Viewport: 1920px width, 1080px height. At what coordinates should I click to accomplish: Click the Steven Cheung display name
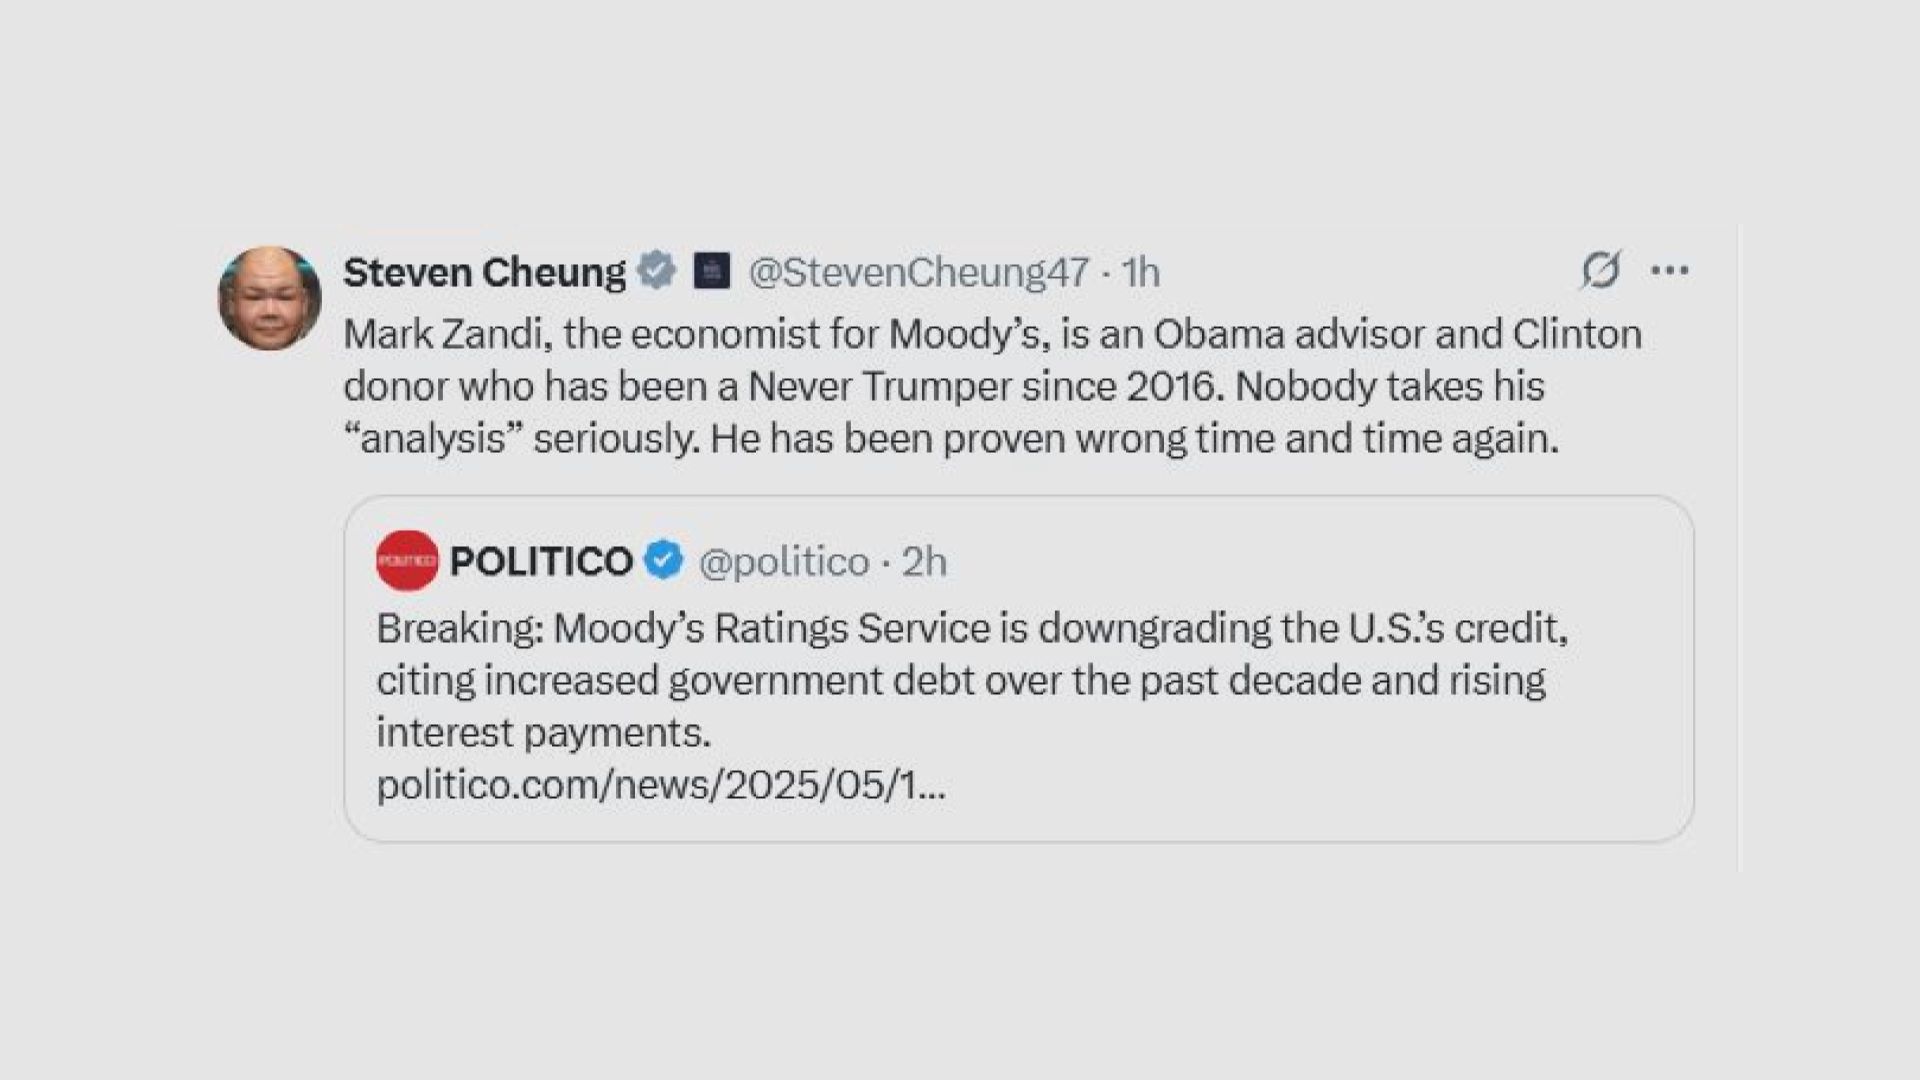pos(484,272)
